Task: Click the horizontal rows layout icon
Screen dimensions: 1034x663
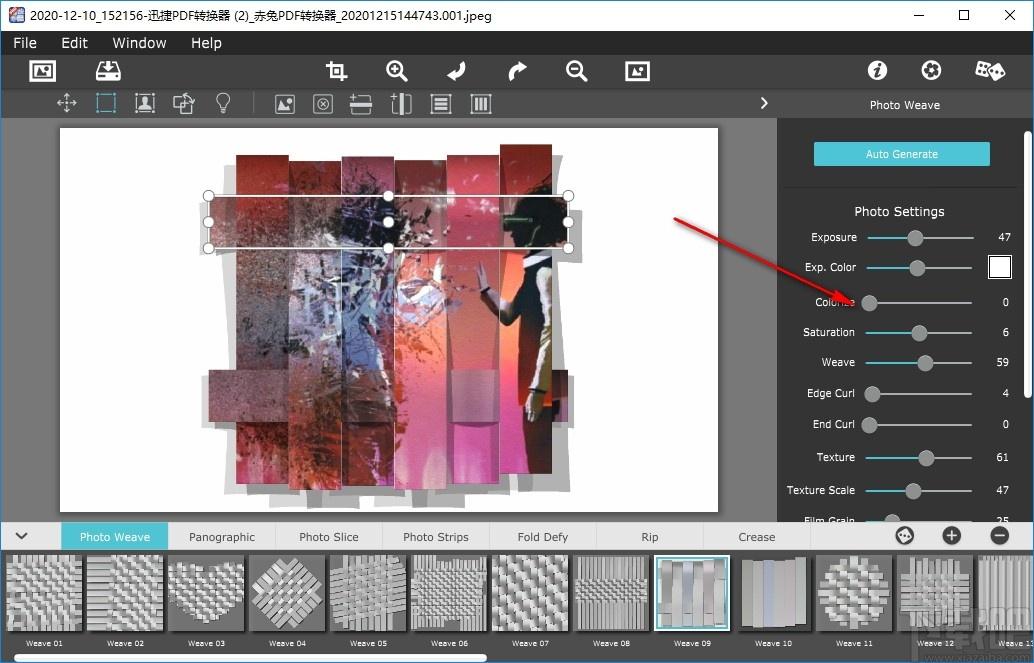Action: click(441, 104)
